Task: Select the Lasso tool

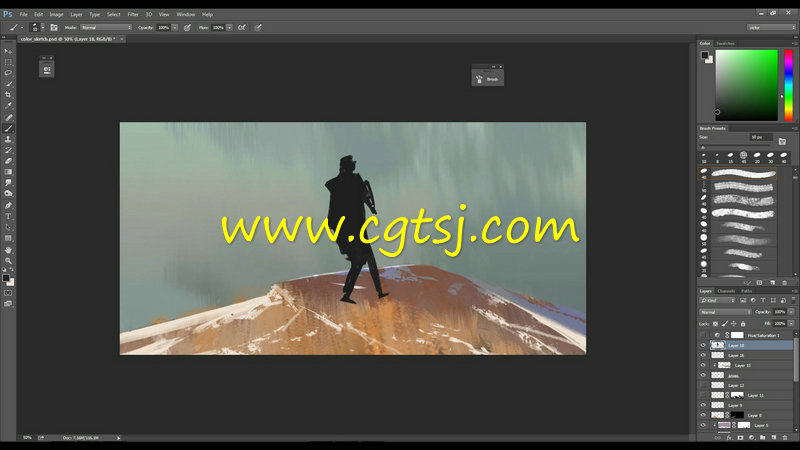Action: click(x=8, y=73)
